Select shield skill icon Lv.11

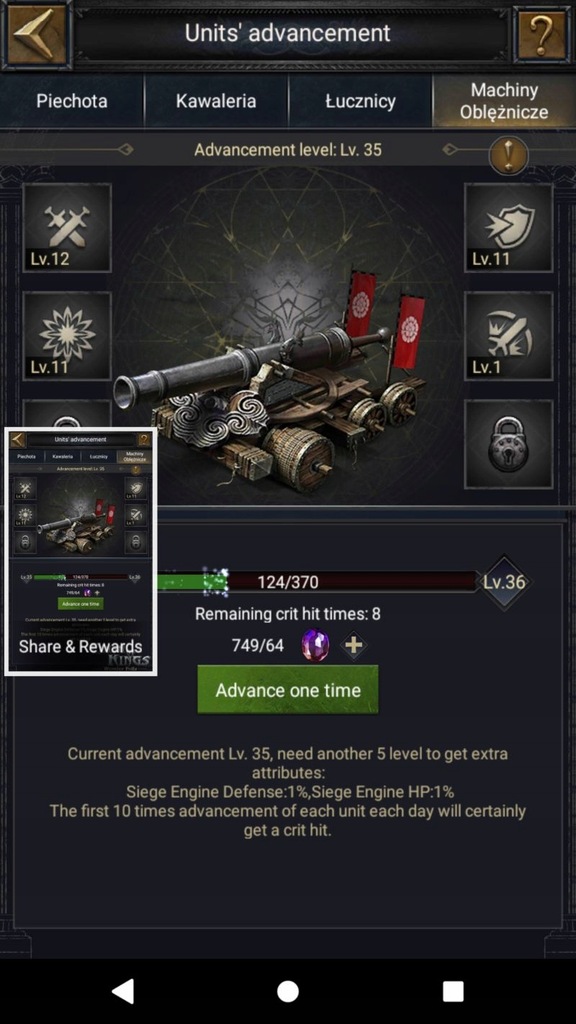point(509,227)
